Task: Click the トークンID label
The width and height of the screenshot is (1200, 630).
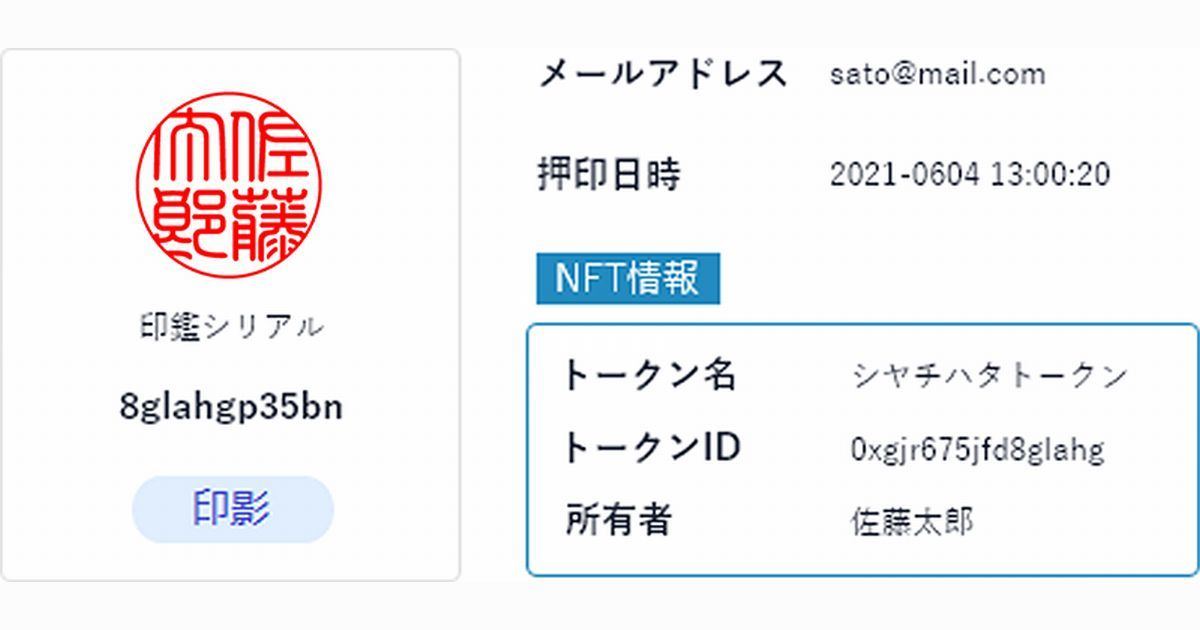Action: [651, 448]
